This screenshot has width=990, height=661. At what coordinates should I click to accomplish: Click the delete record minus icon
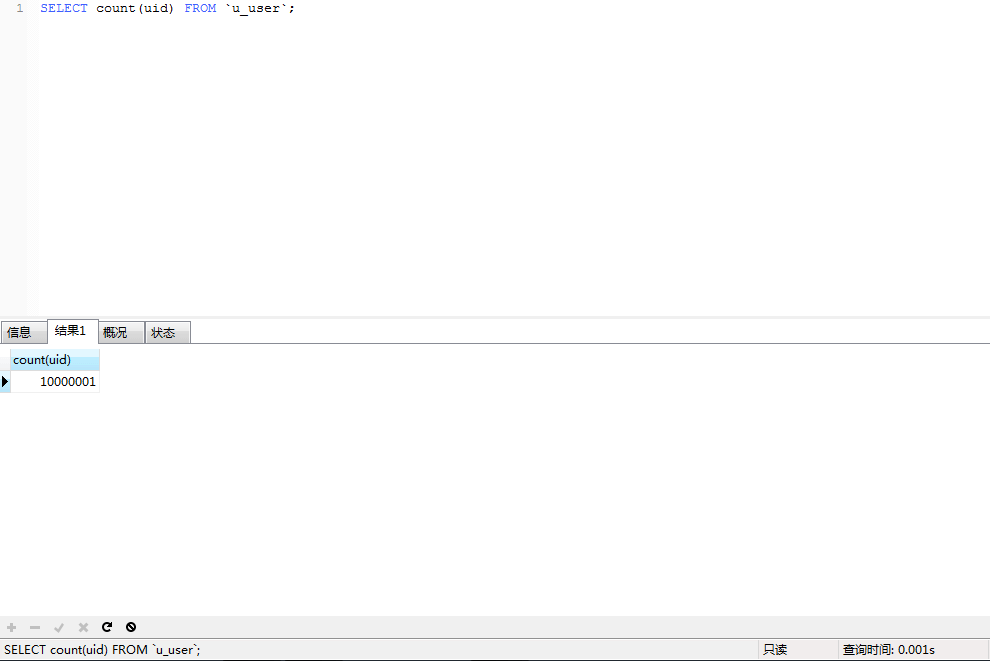pyautogui.click(x=35, y=627)
